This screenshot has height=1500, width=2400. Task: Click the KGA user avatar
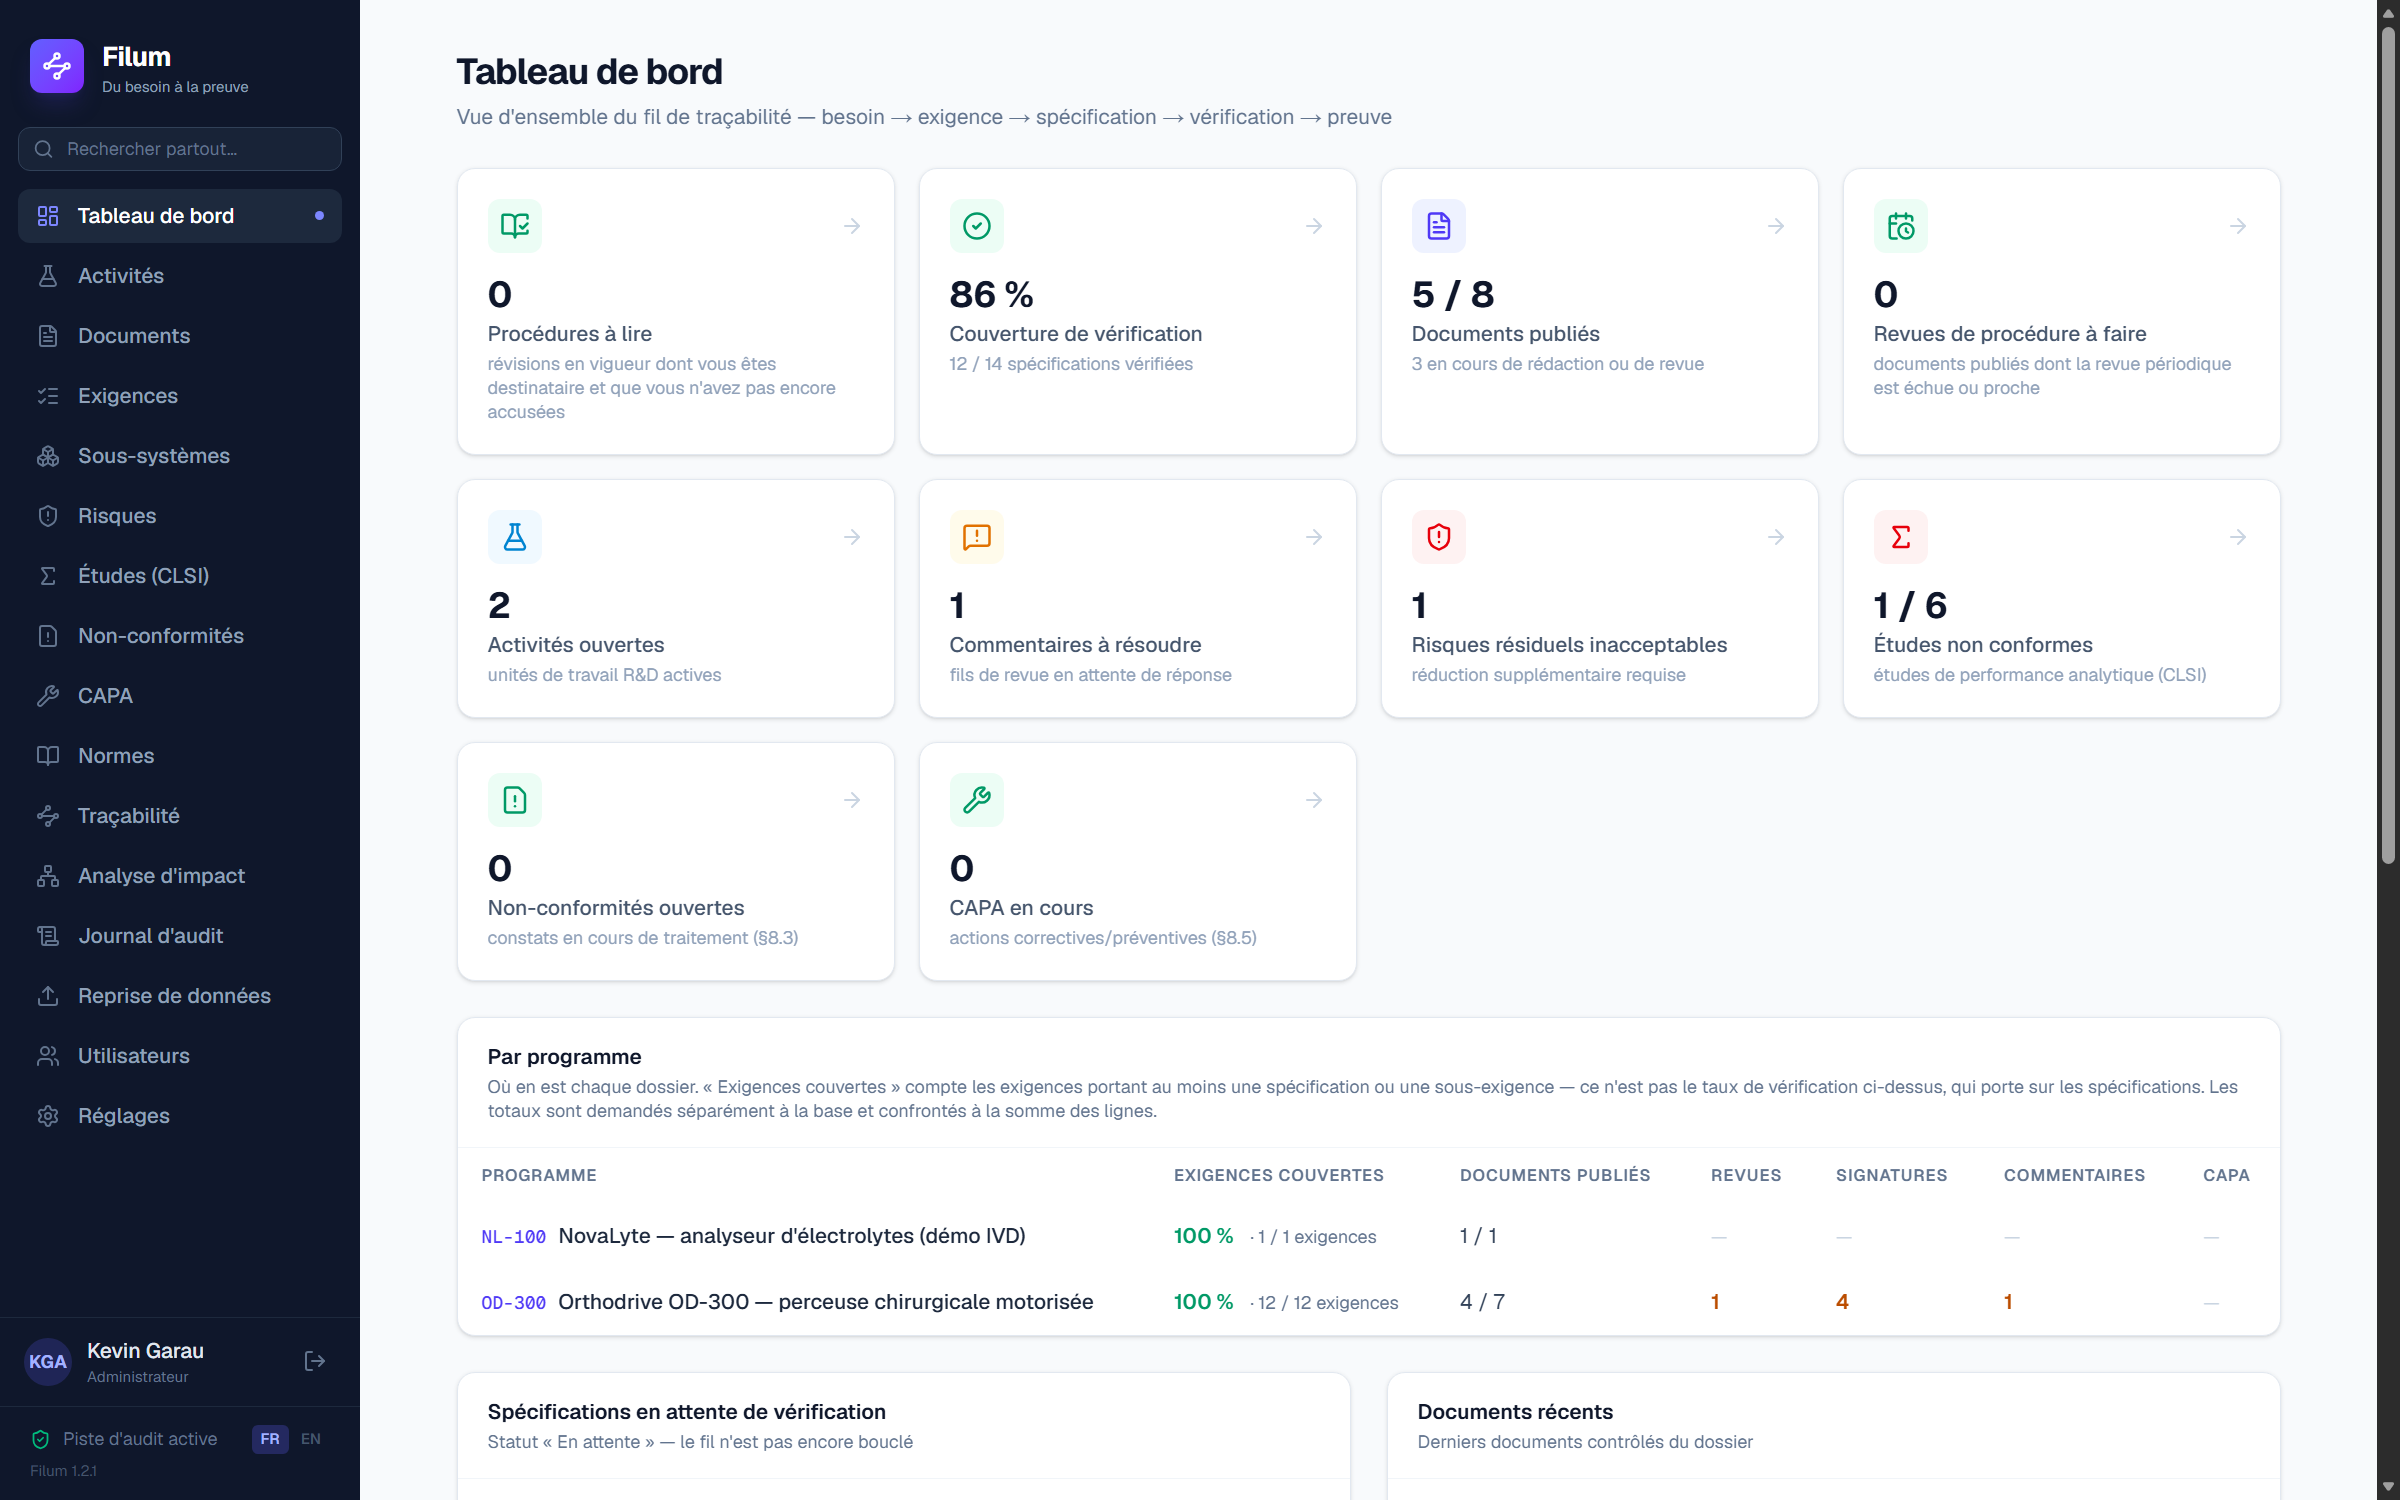(48, 1361)
